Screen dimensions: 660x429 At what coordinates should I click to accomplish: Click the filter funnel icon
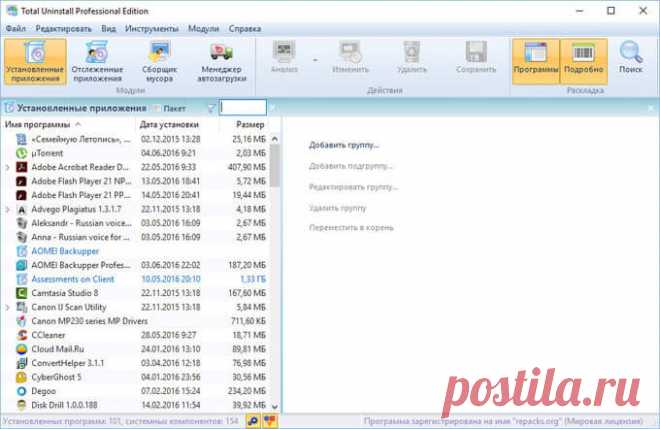click(x=211, y=109)
